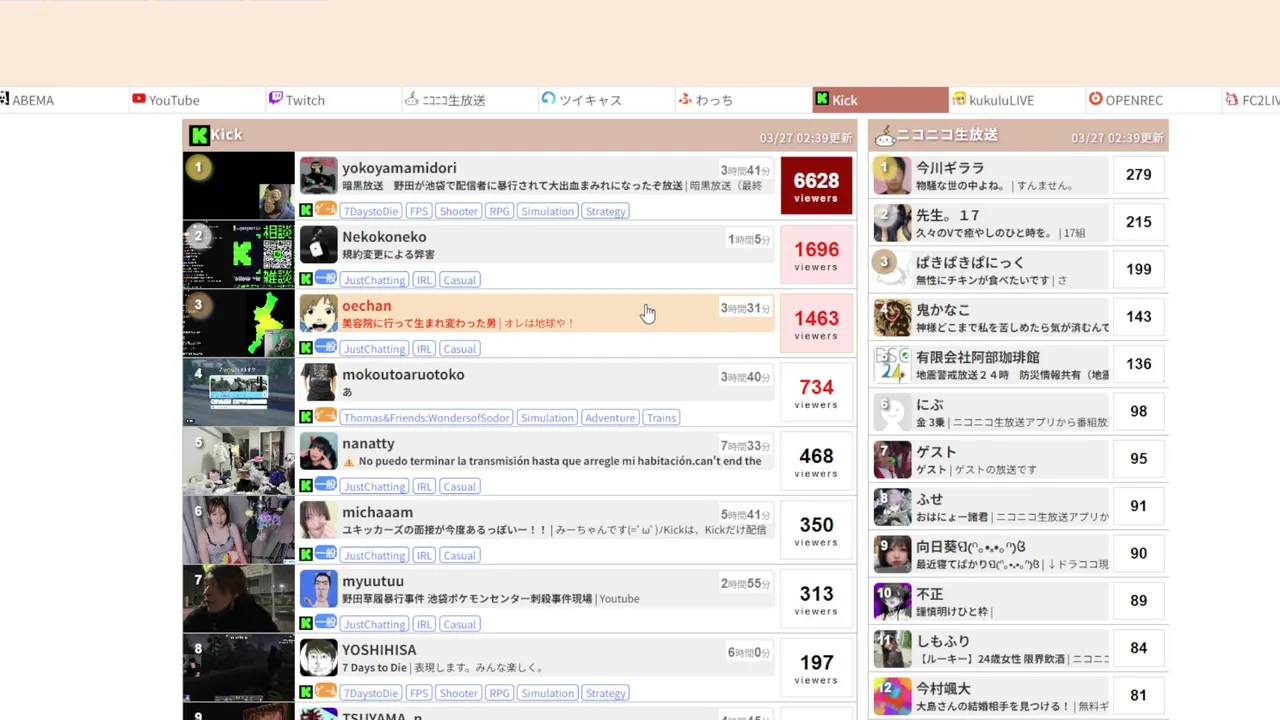The height and width of the screenshot is (720, 1280).
Task: Open the Nekokoneko channel name link
Action: 384,237
